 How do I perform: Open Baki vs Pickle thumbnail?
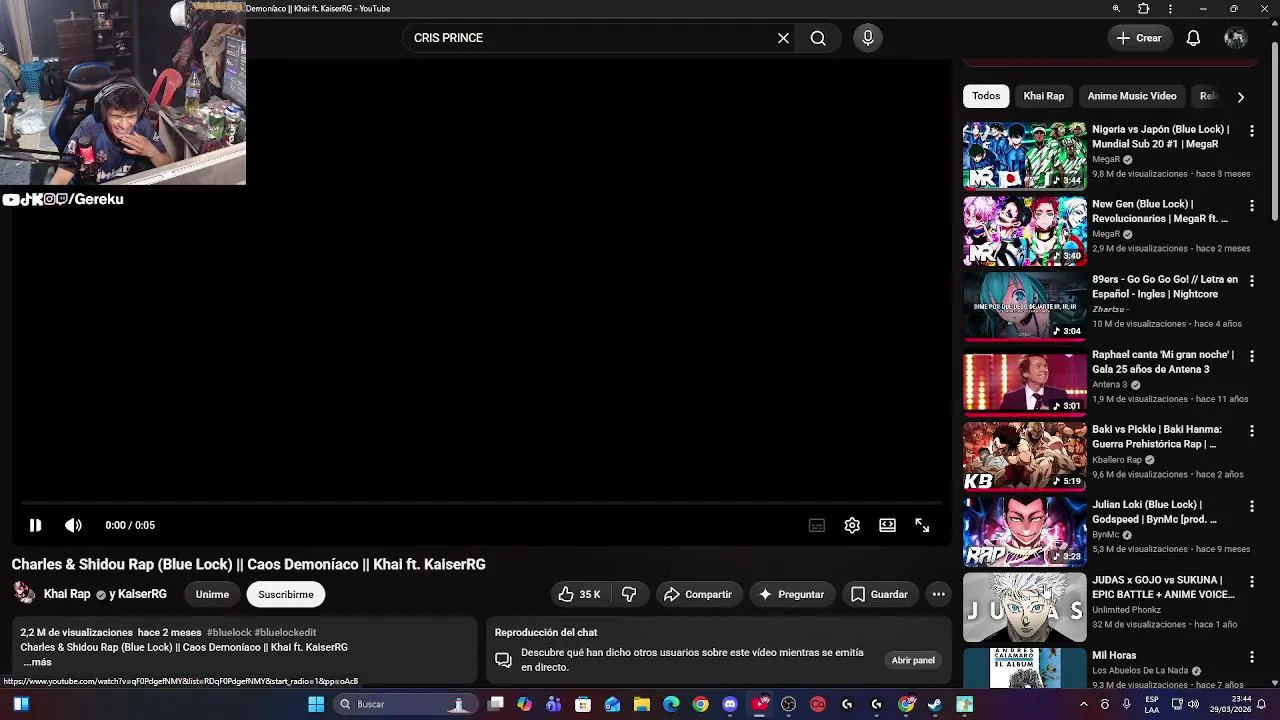pyautogui.click(x=1024, y=456)
